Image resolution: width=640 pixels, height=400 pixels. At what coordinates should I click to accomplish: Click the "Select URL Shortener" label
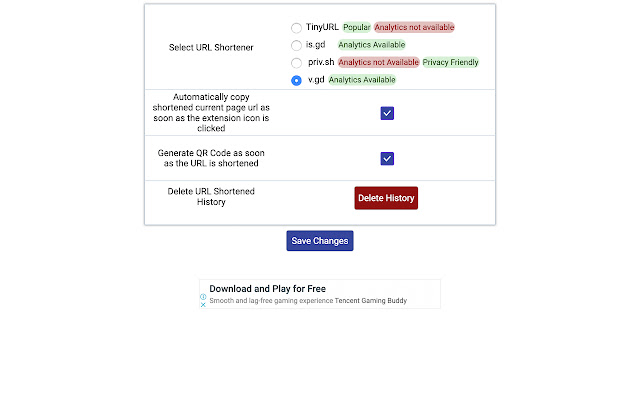[x=211, y=47]
